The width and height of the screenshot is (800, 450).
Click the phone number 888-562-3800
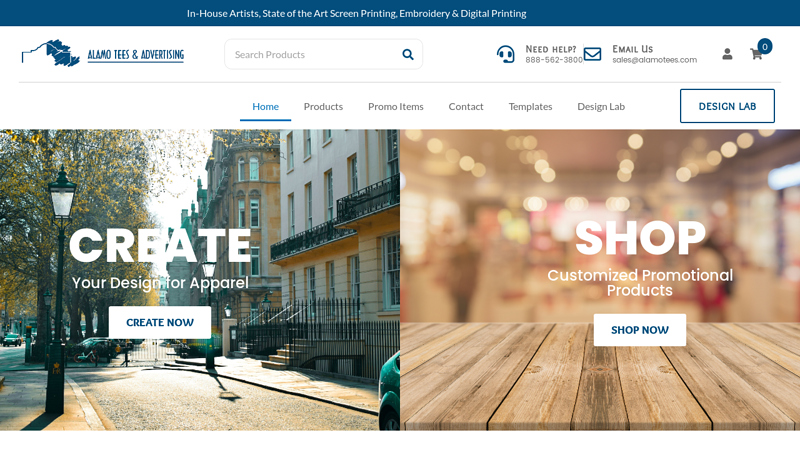[x=554, y=60]
